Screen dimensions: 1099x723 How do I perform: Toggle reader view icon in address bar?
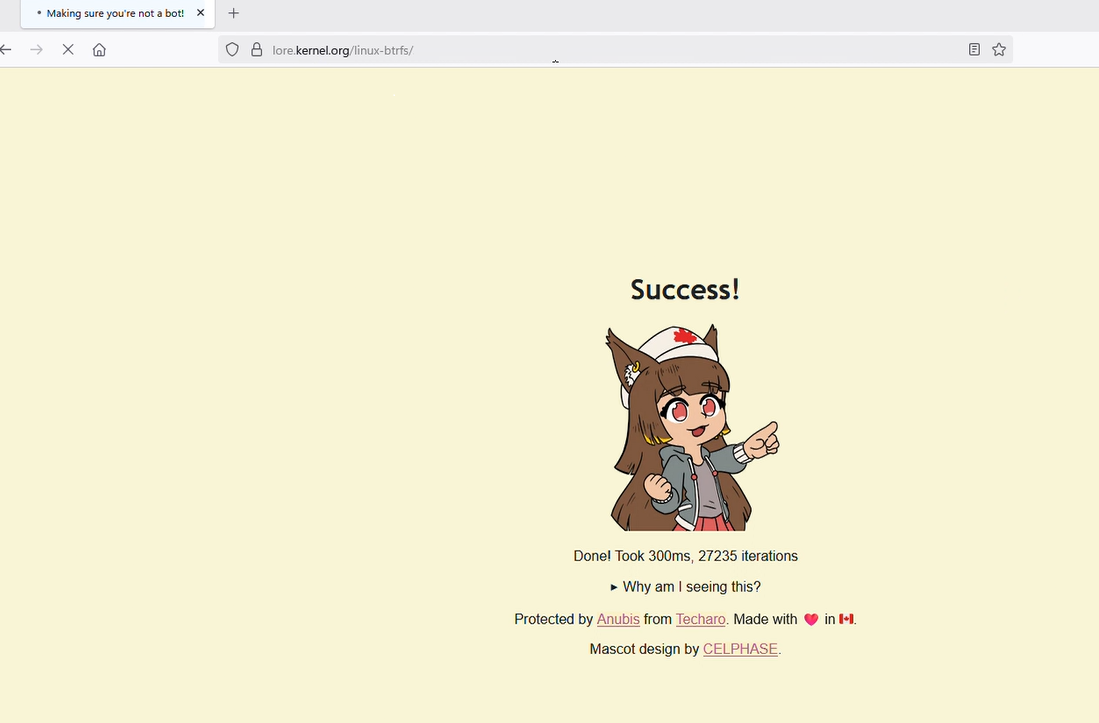tap(974, 49)
